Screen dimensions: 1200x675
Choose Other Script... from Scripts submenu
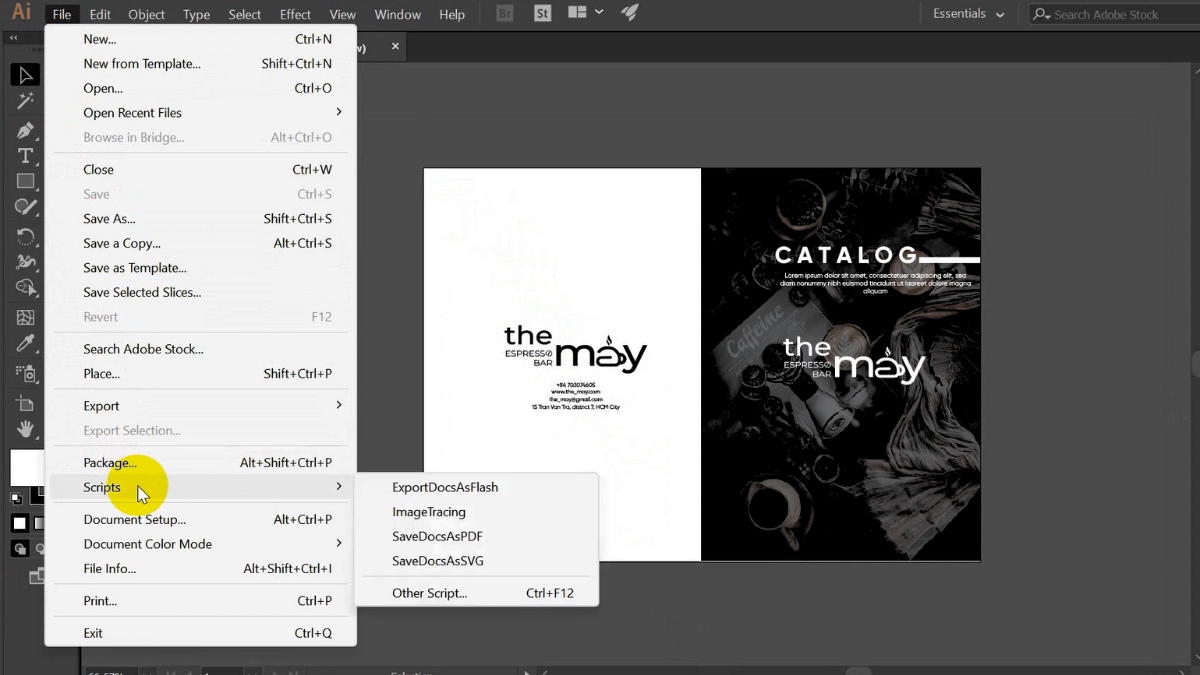[477, 593]
